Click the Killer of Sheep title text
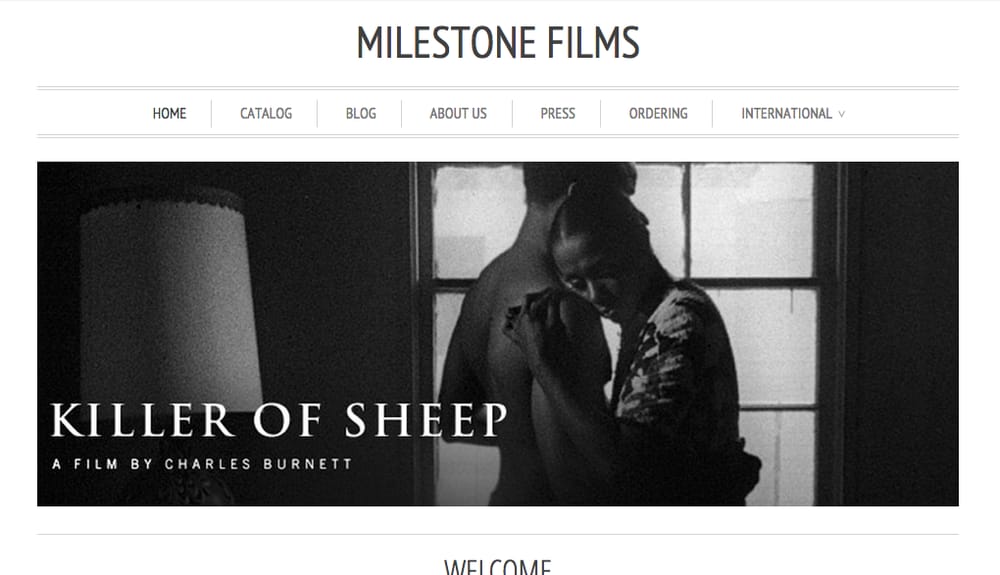This screenshot has height=575, width=1000. click(279, 420)
